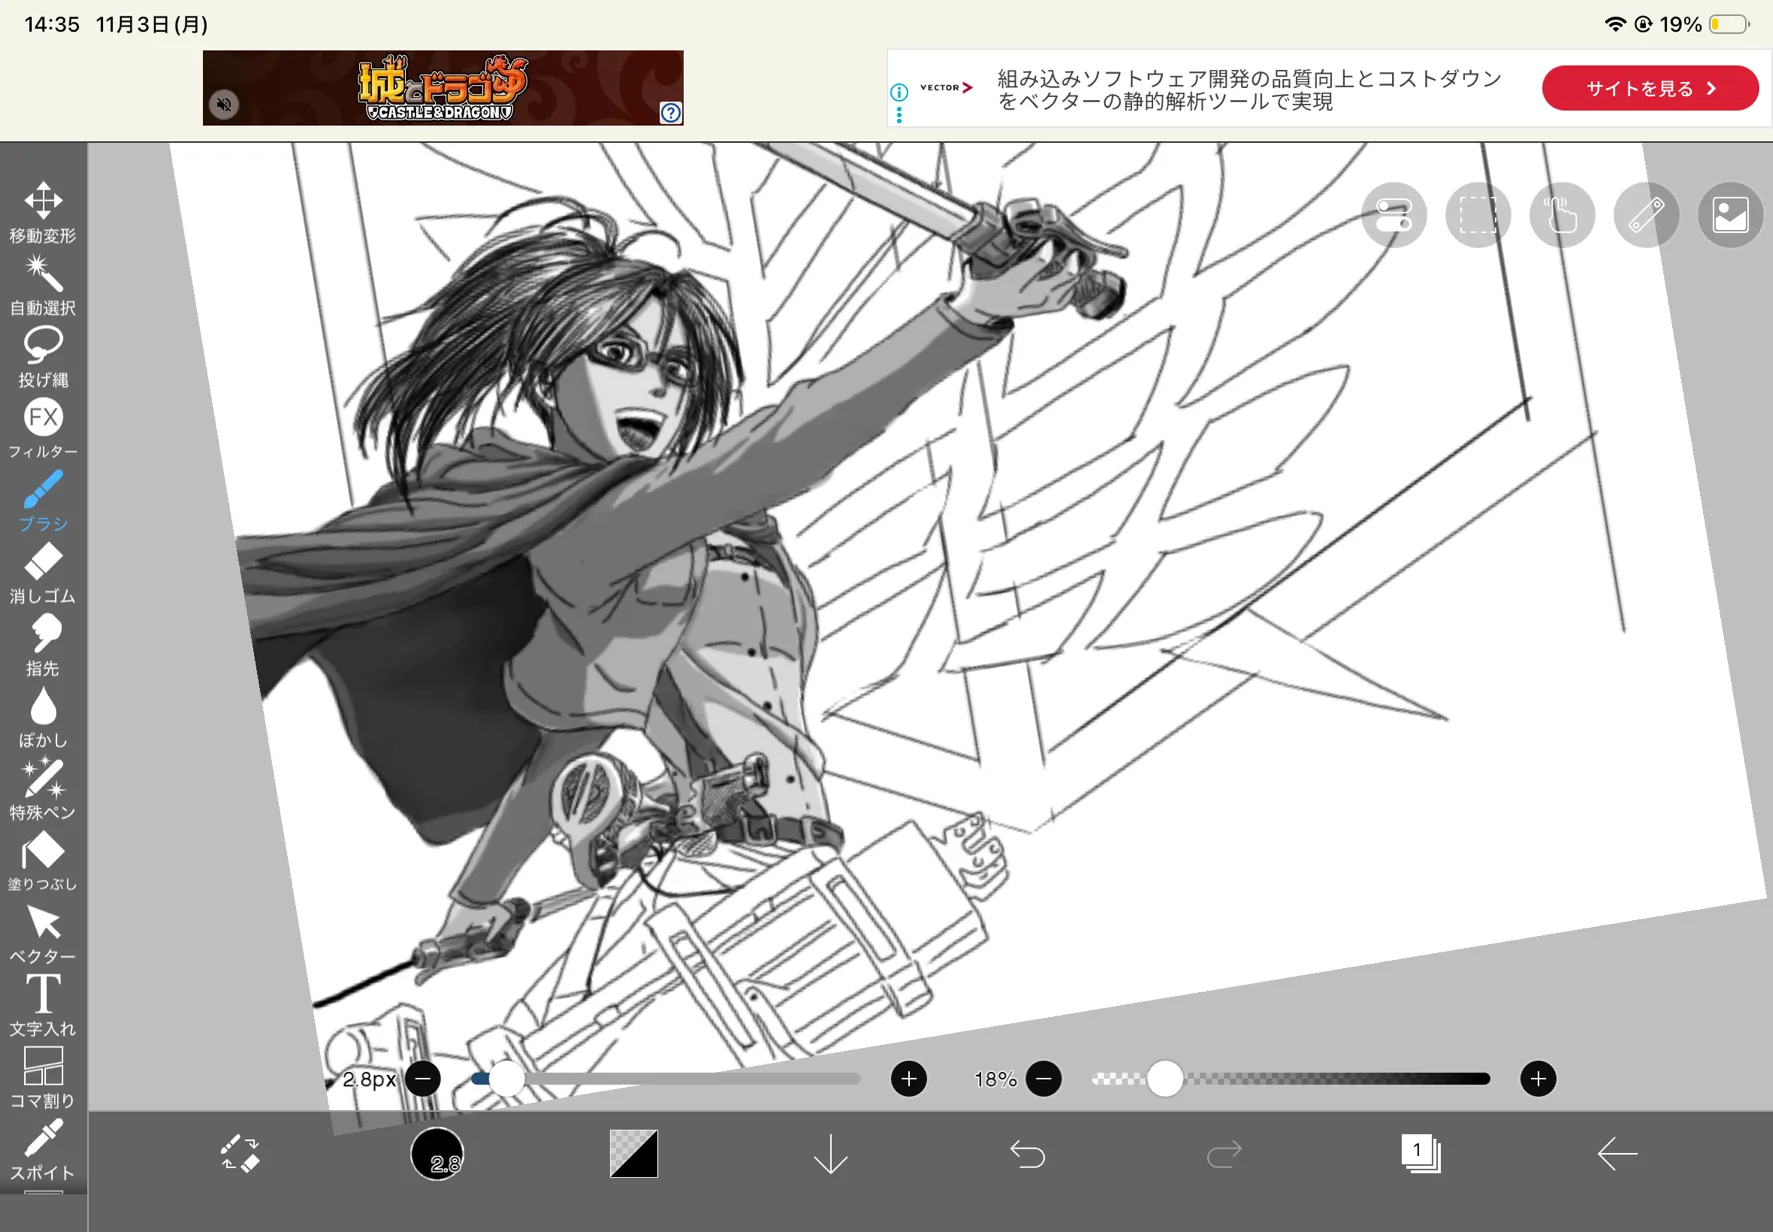This screenshot has height=1232, width=1773.
Task: Select the コマ割り frame divider tool
Action: (x=43, y=1077)
